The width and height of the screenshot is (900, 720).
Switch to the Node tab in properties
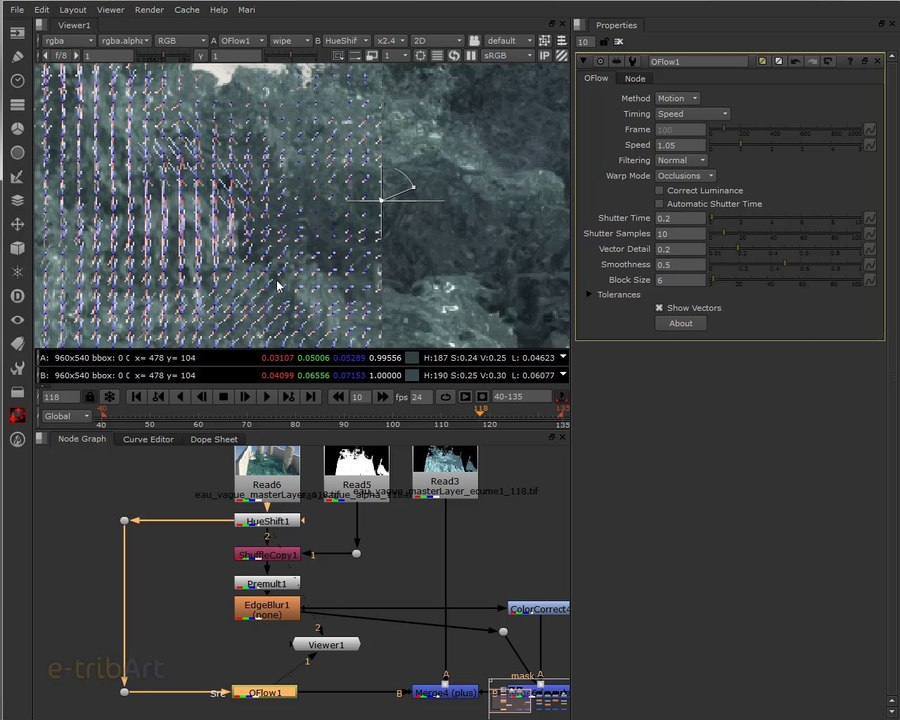pyautogui.click(x=635, y=79)
